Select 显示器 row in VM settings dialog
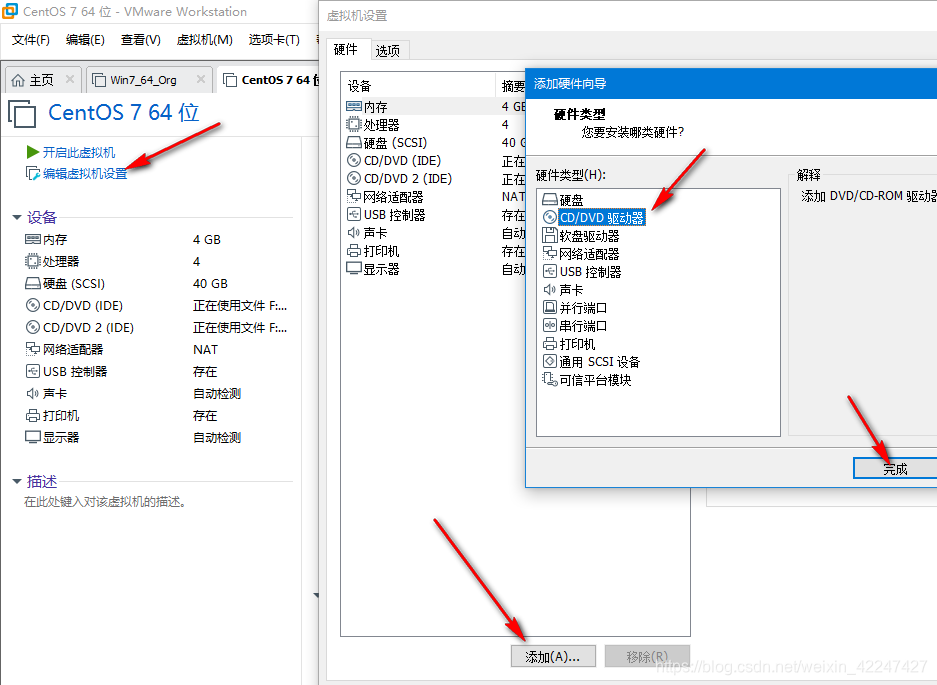 tap(434, 268)
